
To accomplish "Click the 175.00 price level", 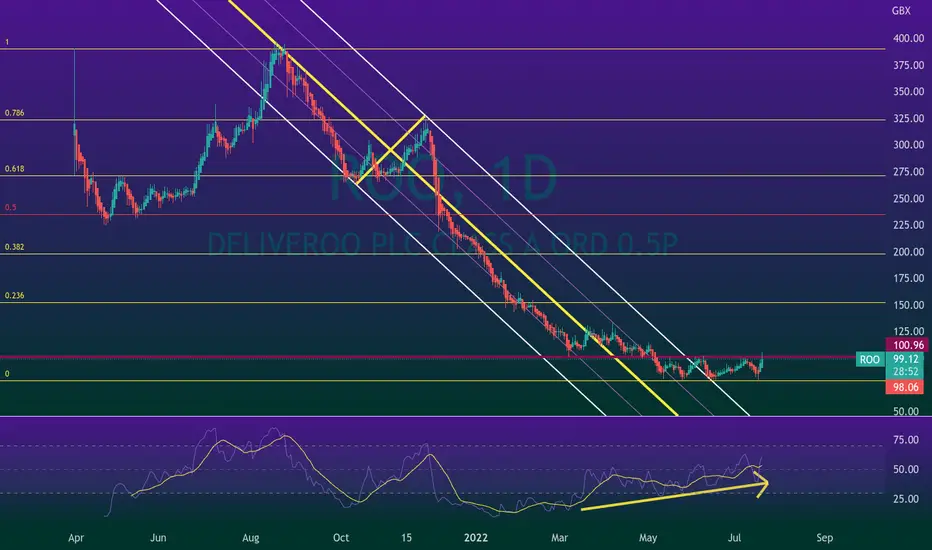I will [x=909, y=278].
